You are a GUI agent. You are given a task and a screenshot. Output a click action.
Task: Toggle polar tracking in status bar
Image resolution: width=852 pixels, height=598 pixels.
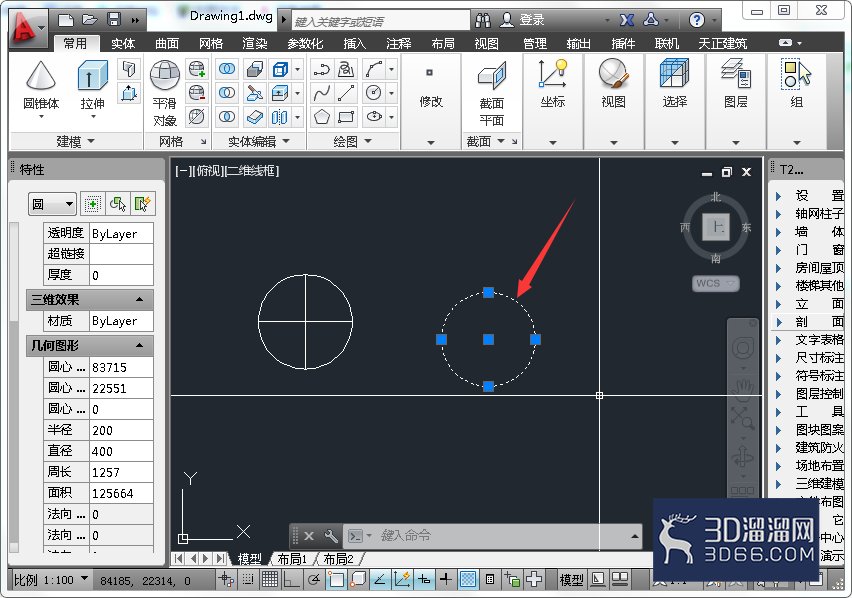click(314, 580)
